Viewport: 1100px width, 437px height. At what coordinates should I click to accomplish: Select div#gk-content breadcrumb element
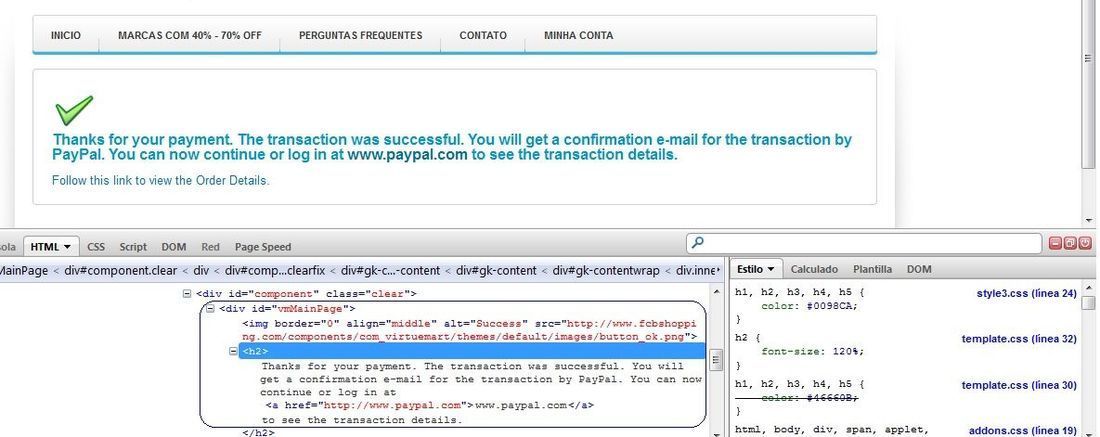coord(496,270)
